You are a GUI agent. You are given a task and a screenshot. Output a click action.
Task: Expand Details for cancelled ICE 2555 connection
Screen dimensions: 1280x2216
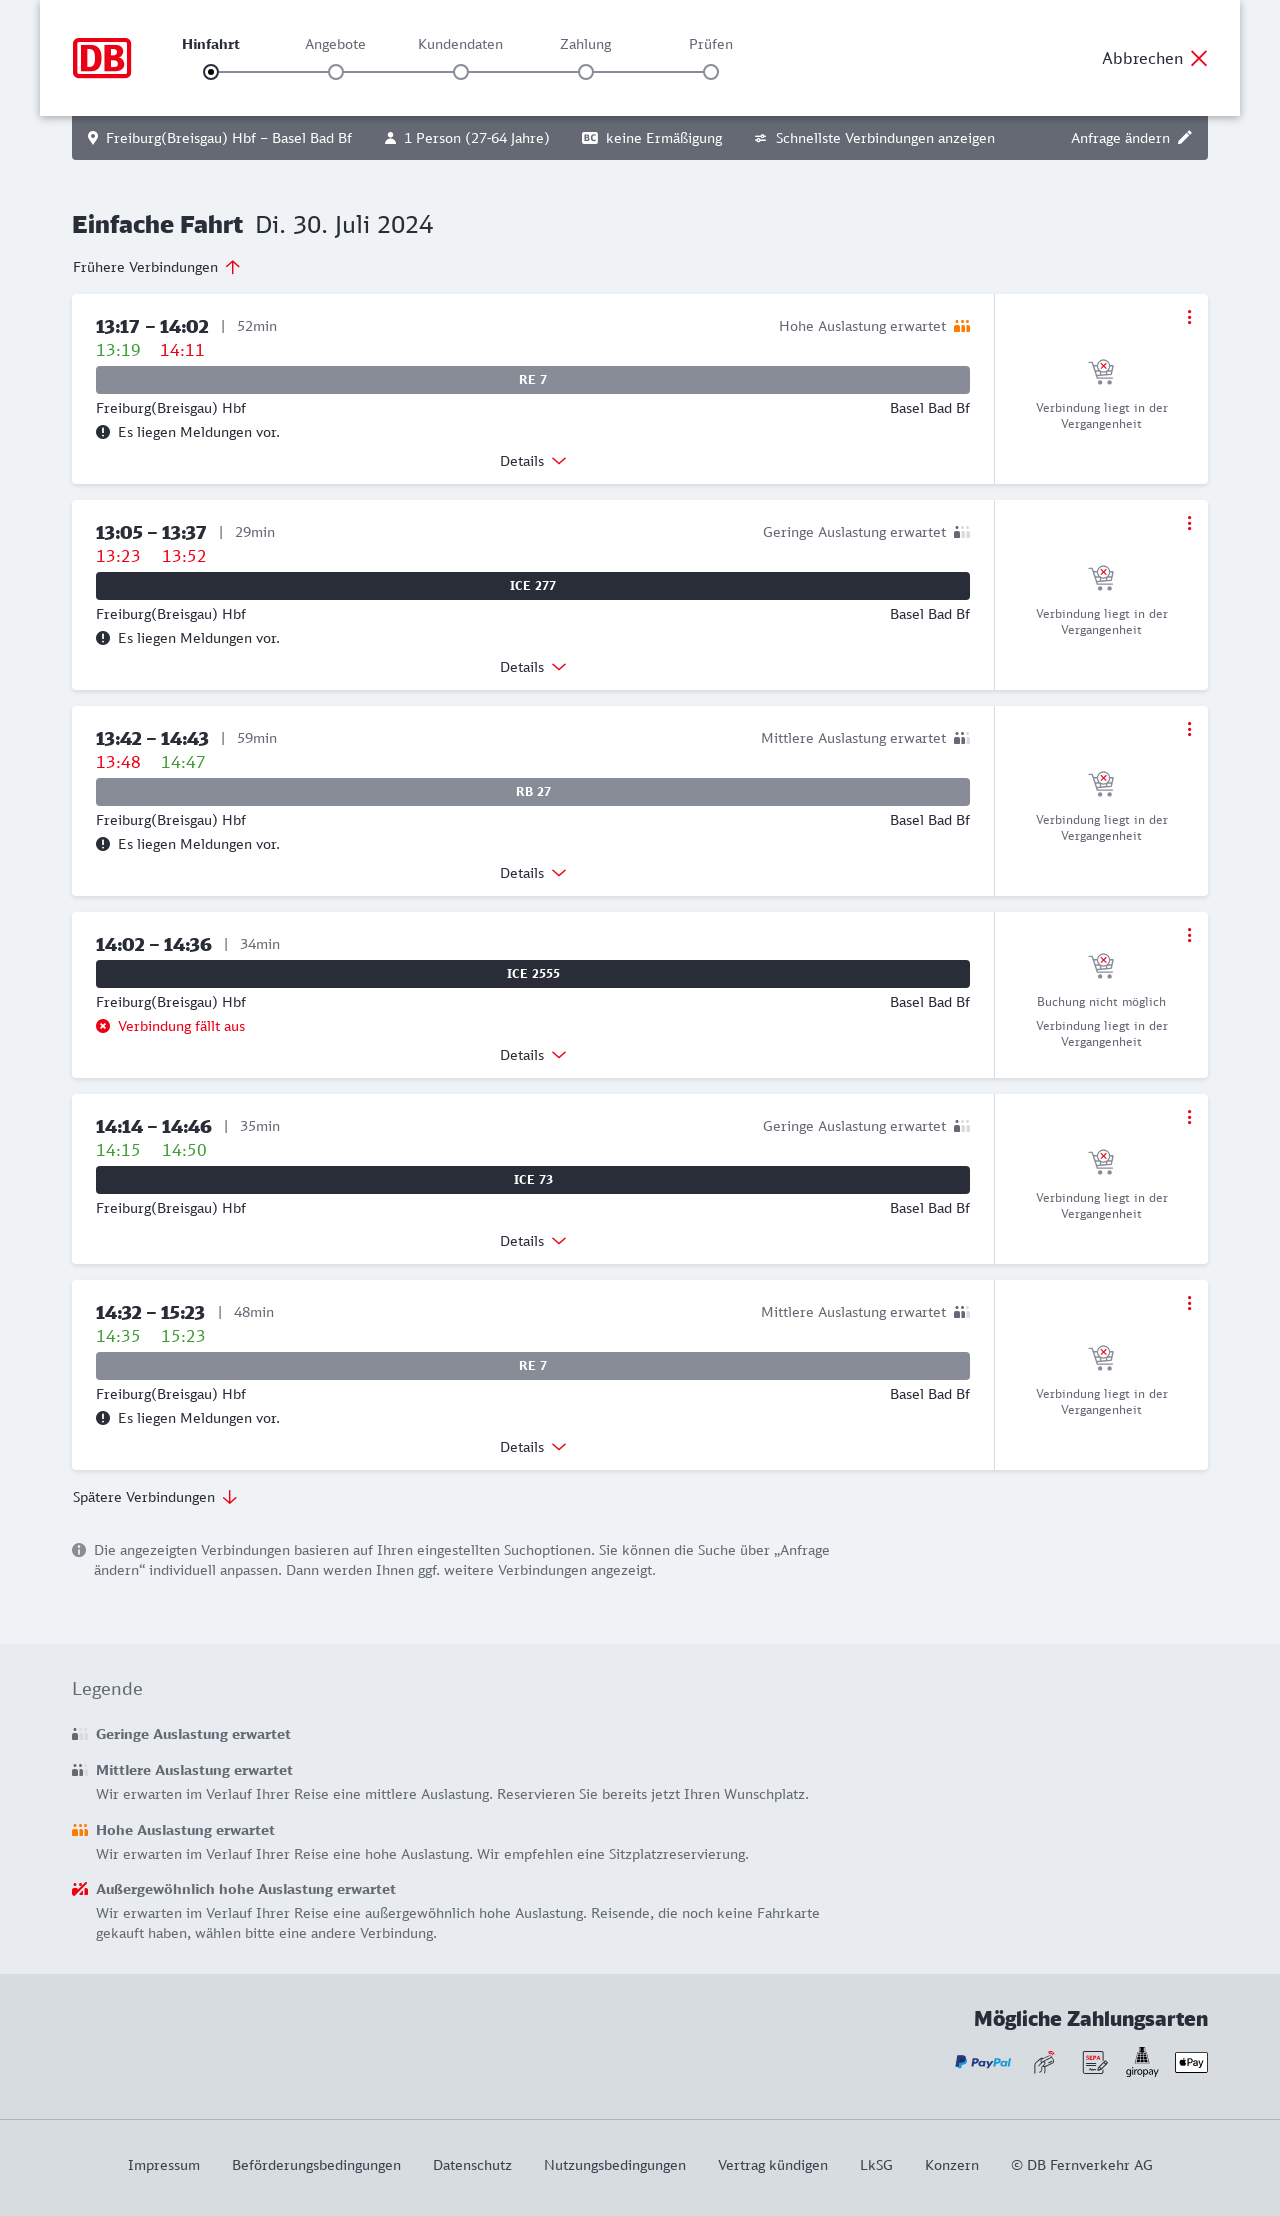click(x=533, y=1055)
